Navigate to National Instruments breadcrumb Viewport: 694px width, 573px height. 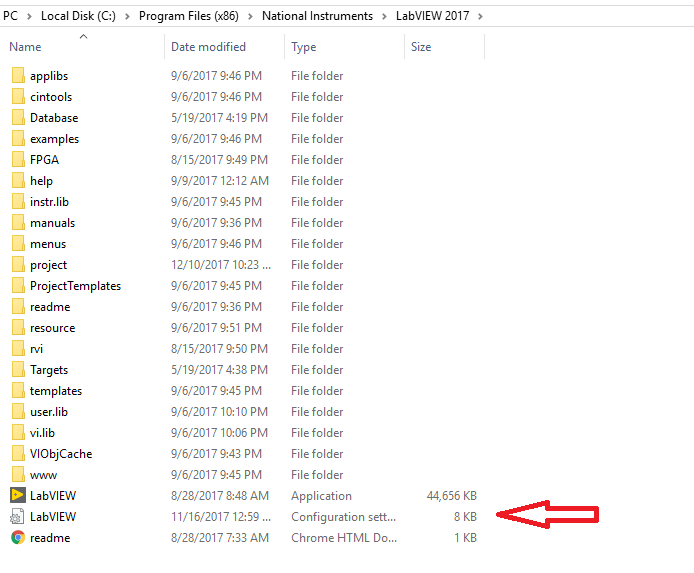pos(317,16)
